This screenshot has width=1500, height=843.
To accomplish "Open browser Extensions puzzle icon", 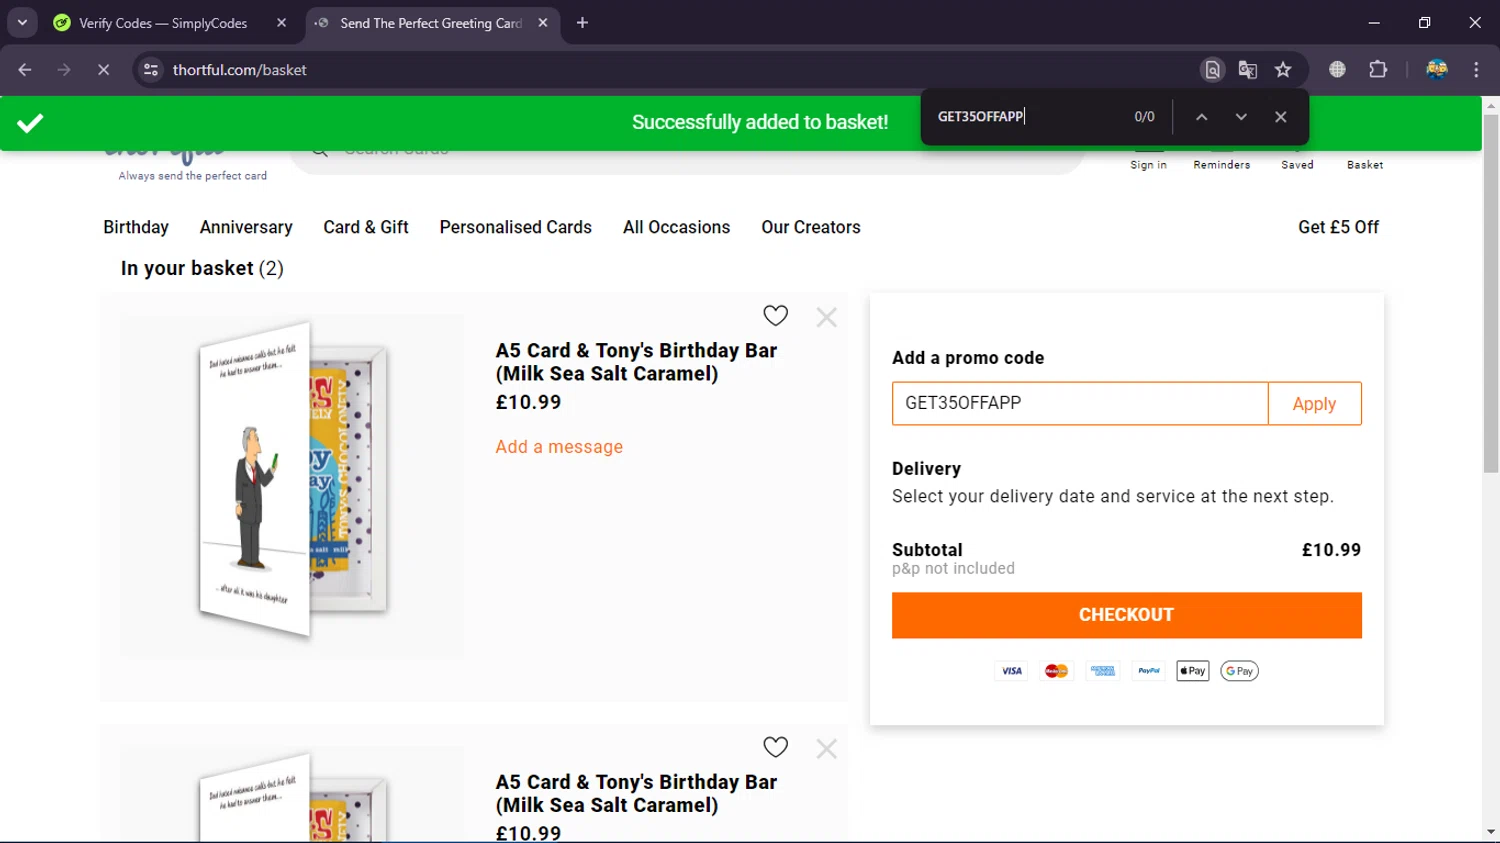I will [x=1378, y=70].
